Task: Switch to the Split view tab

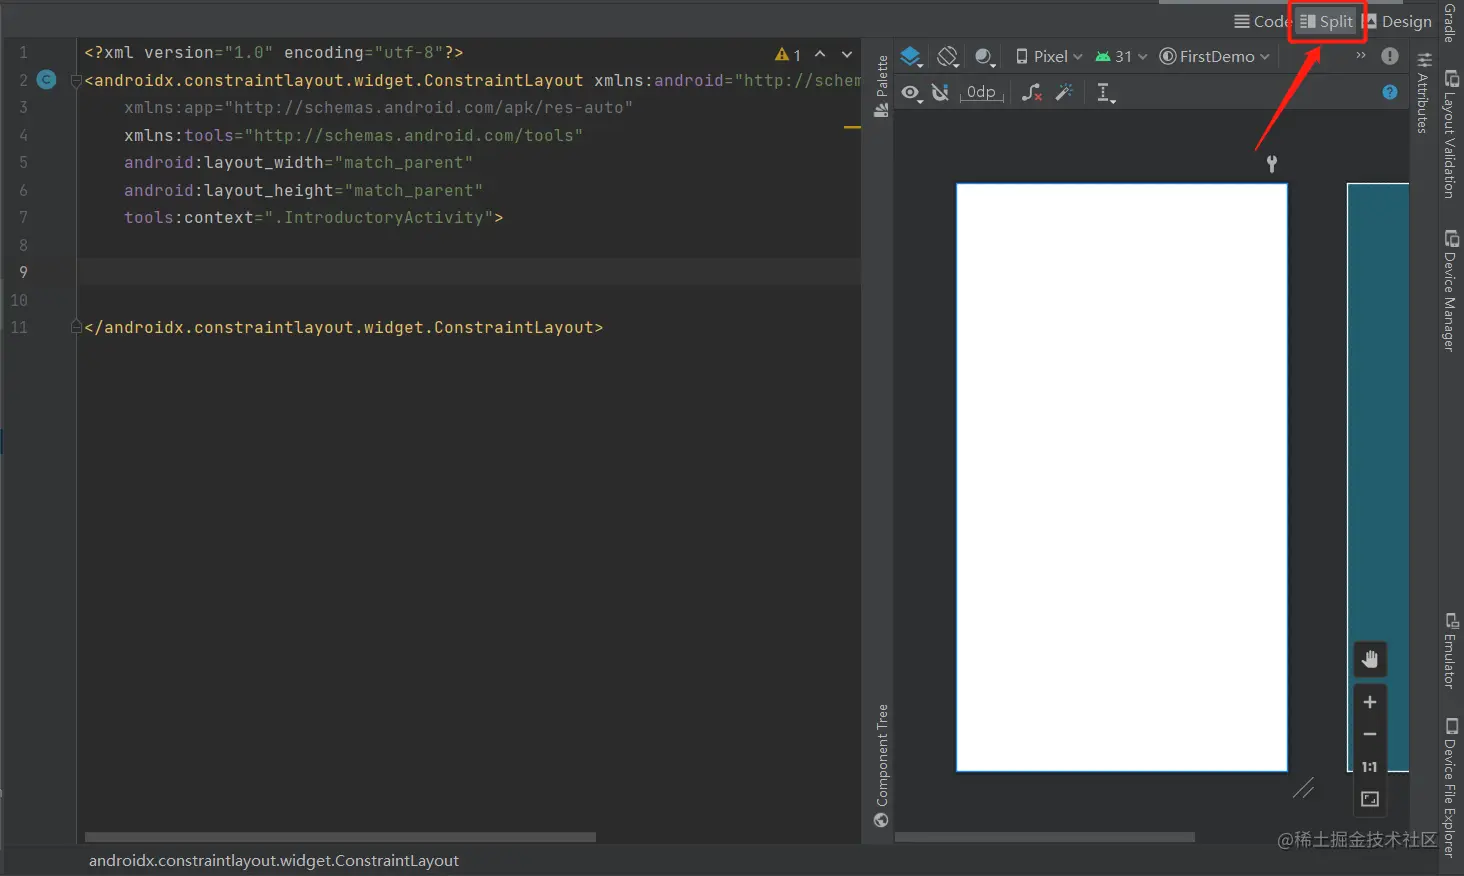Action: [1326, 21]
